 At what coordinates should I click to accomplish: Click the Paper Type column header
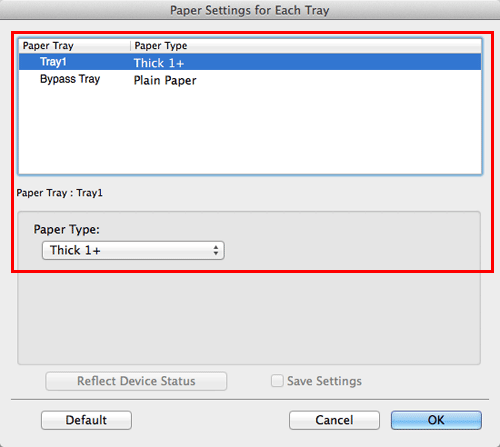tap(306, 46)
